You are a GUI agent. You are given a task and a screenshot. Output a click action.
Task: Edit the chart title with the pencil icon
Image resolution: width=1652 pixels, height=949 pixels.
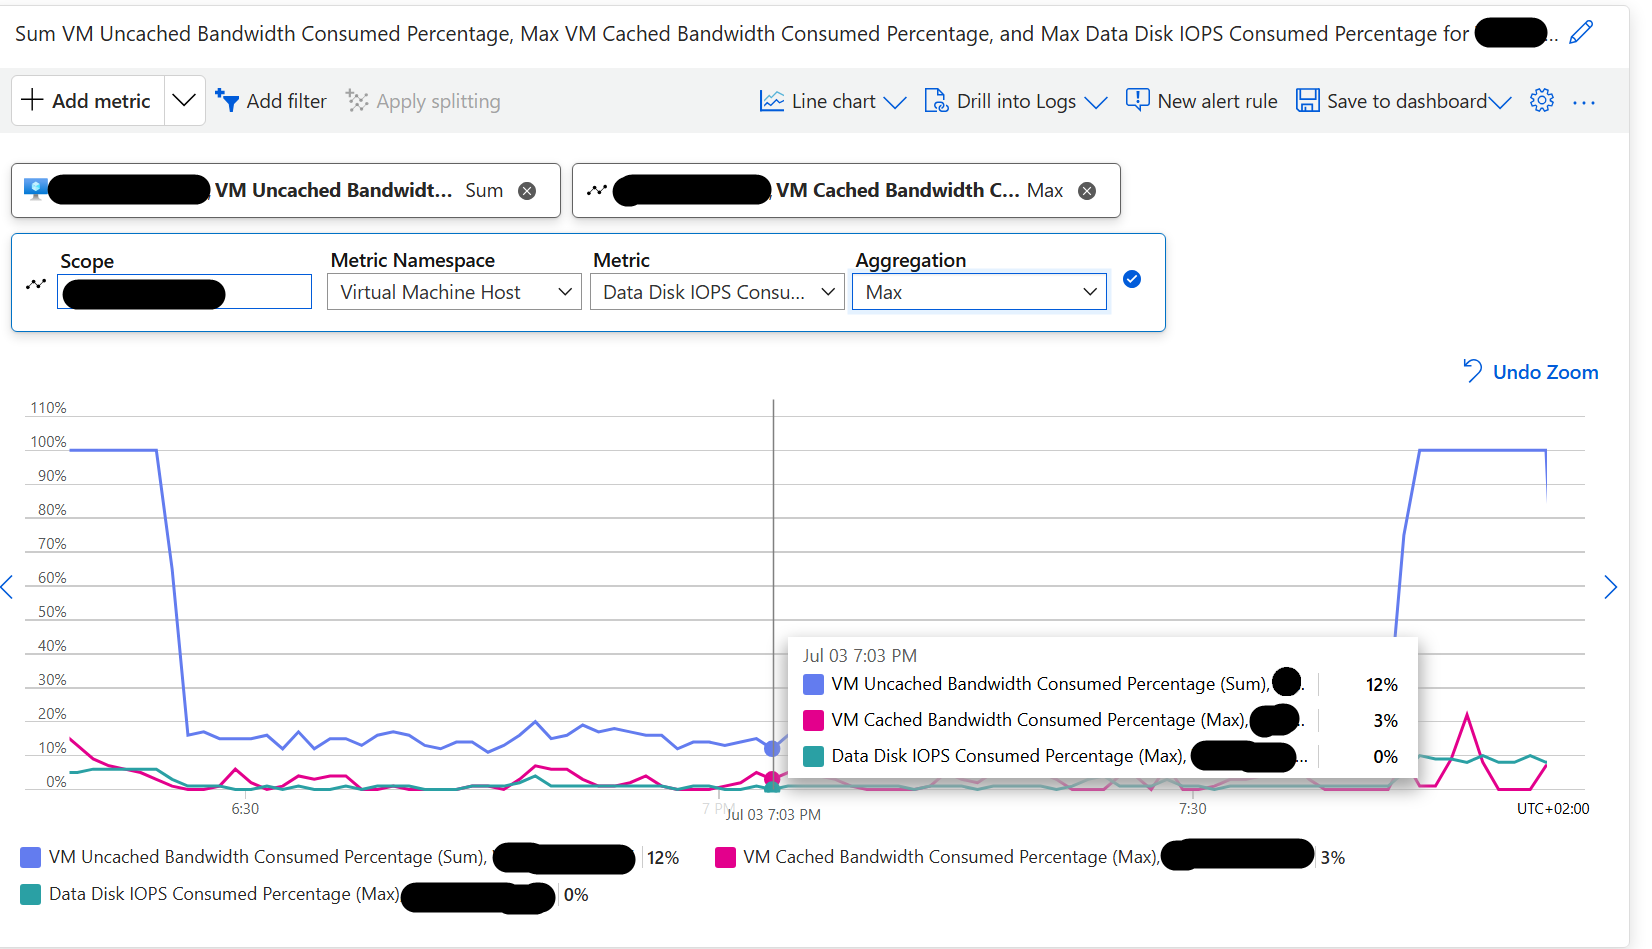tap(1581, 32)
